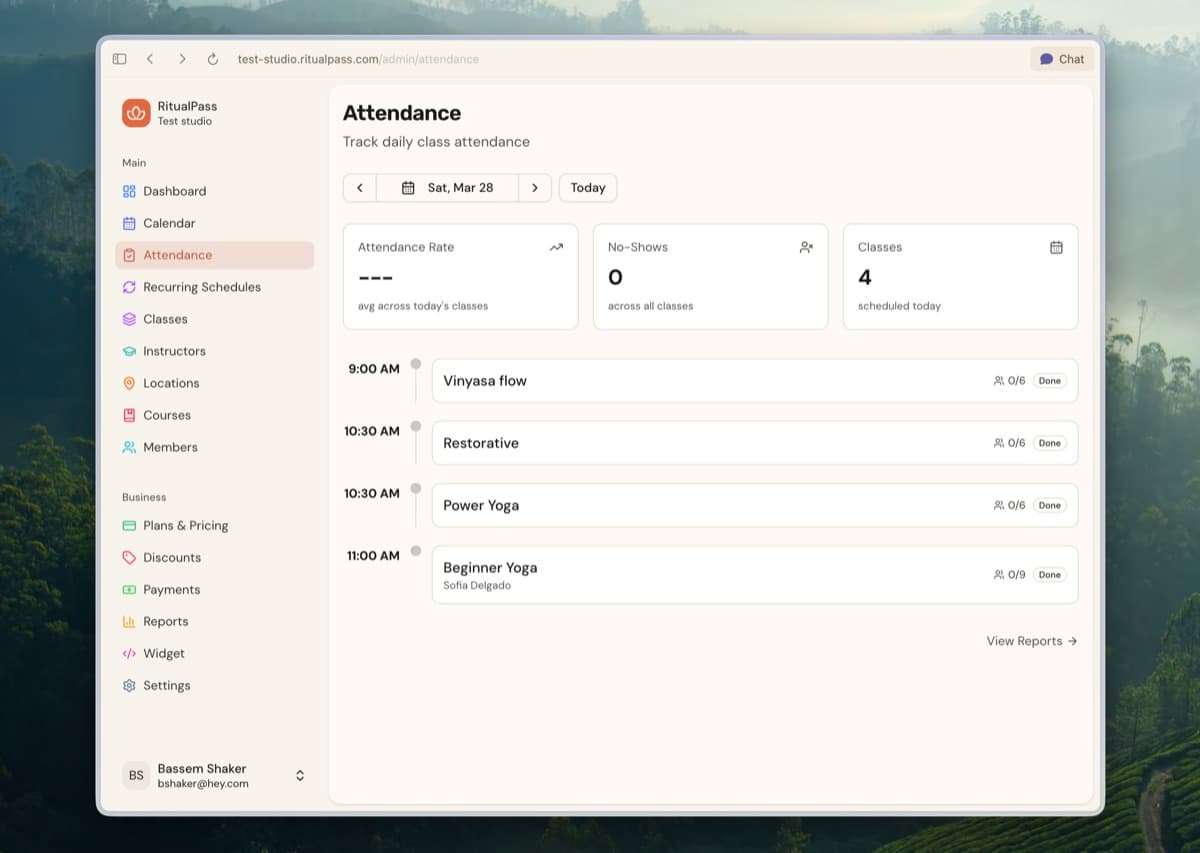
Task: Go back with browser back arrow
Action: (150, 59)
